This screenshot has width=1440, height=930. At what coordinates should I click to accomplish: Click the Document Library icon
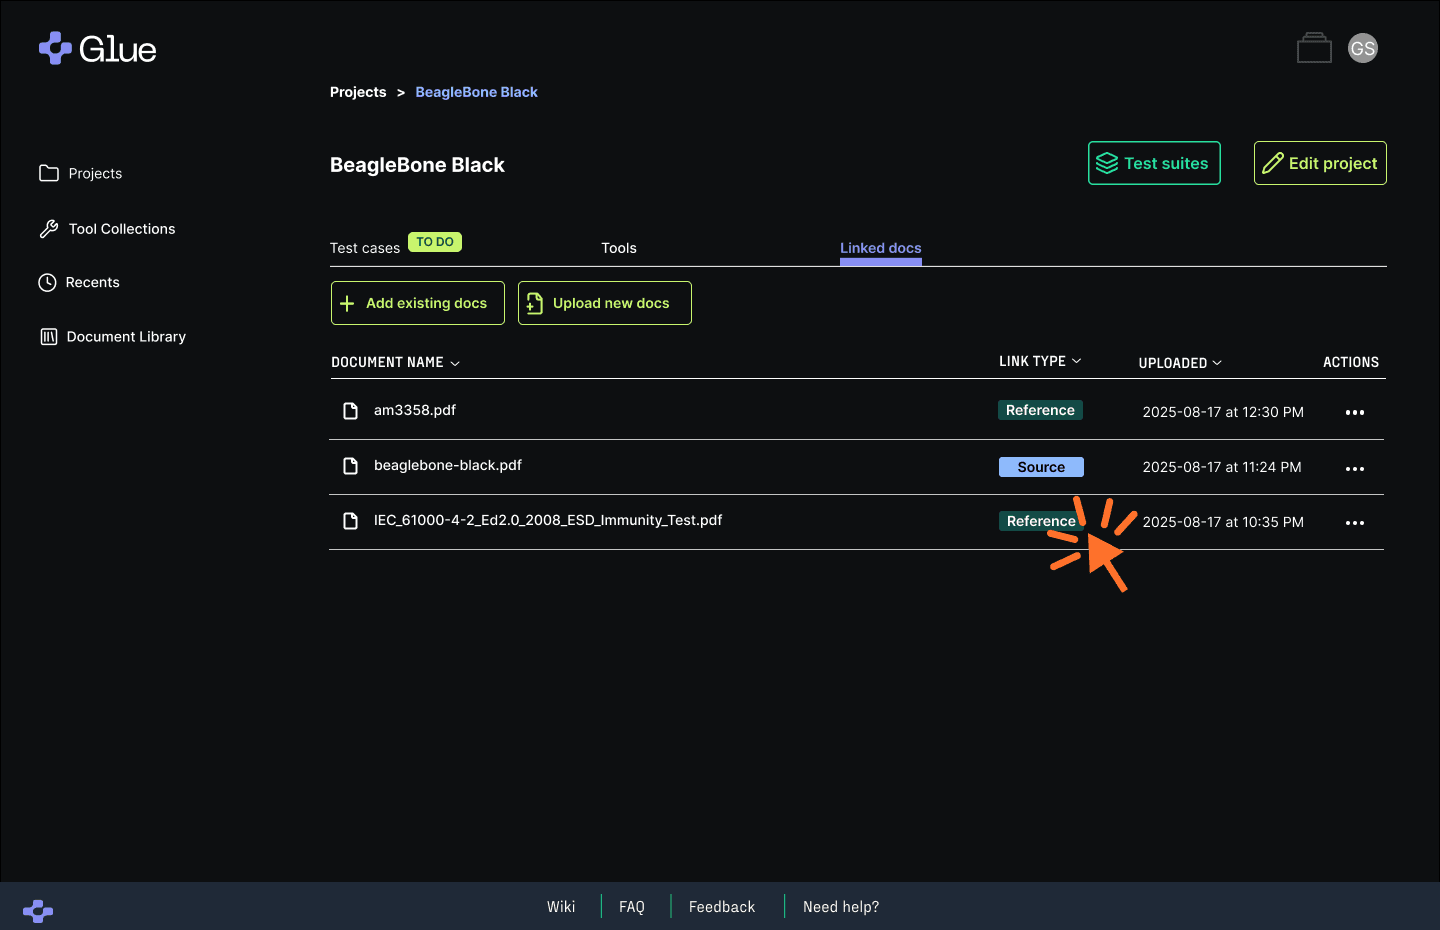tap(49, 337)
